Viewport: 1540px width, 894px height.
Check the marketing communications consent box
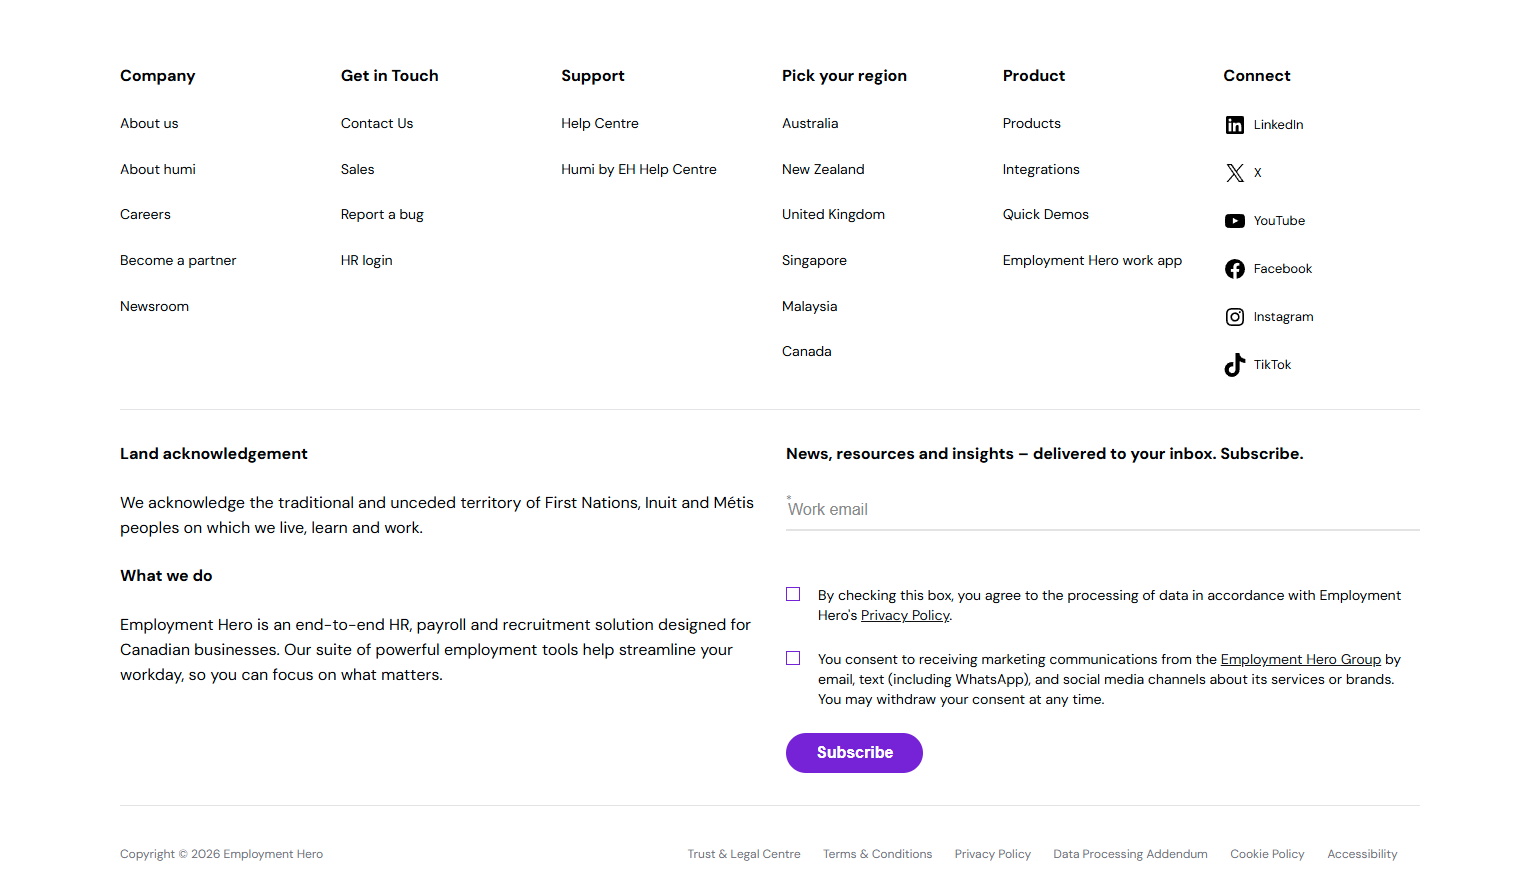[793, 658]
